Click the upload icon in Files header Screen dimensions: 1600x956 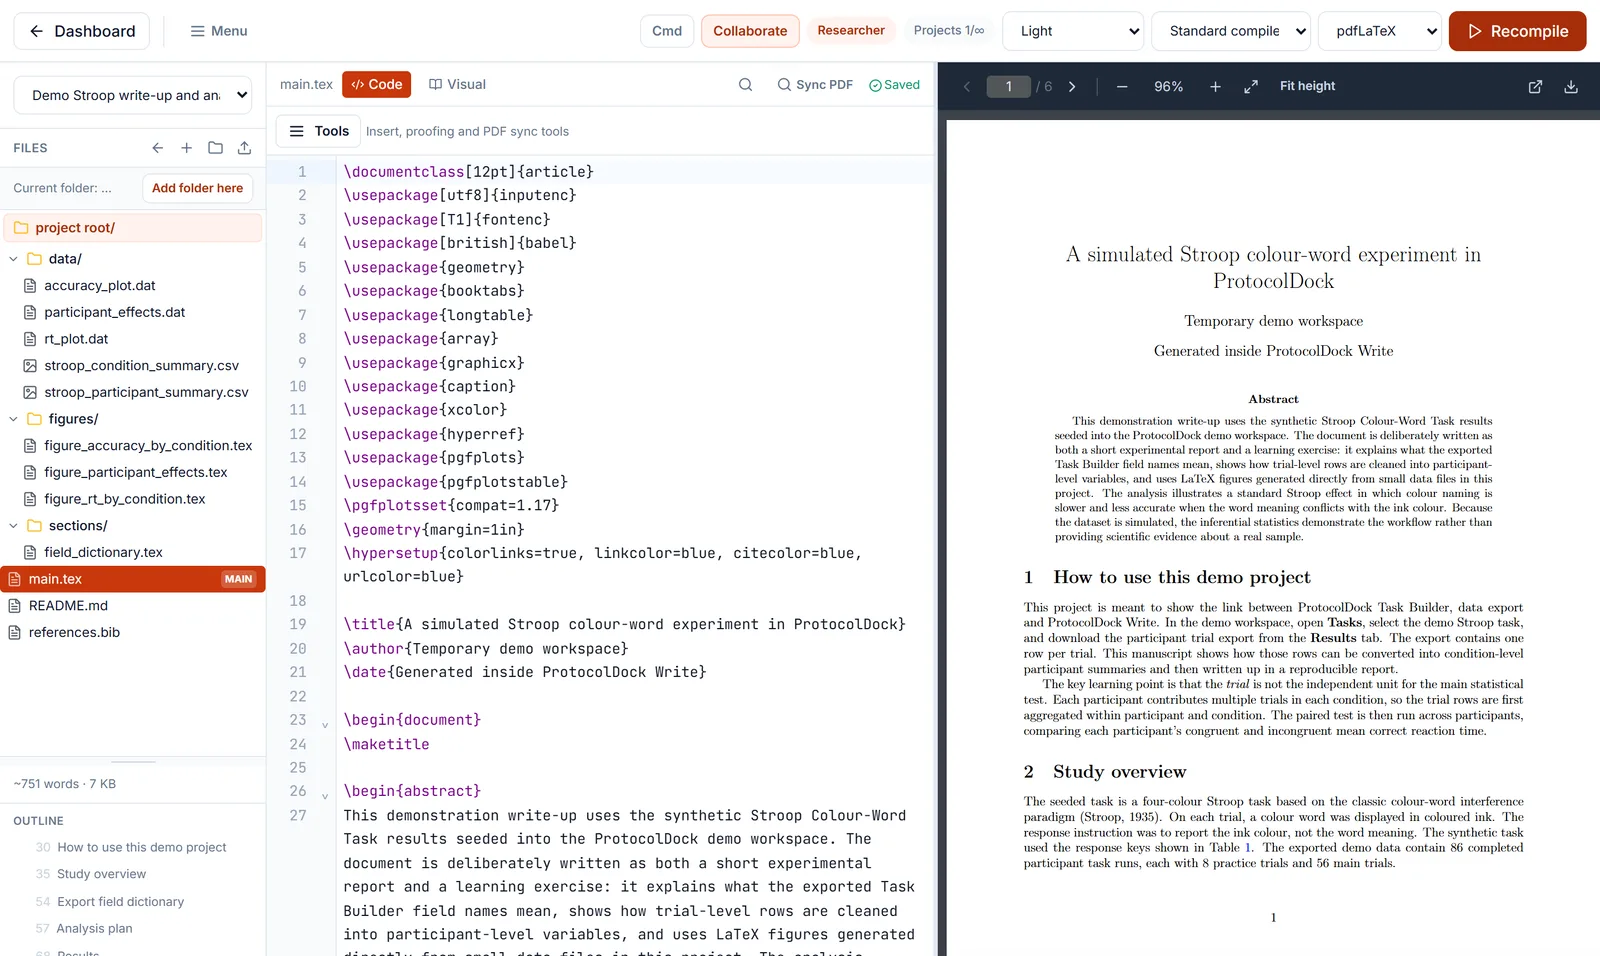coord(244,148)
